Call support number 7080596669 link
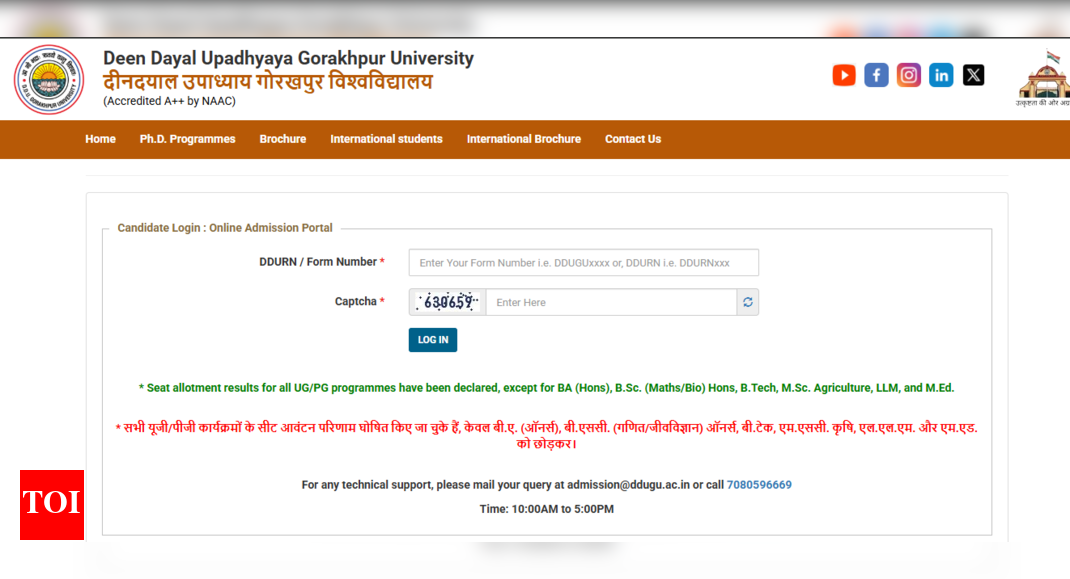Screen dimensions: 1070x579 pos(759,485)
